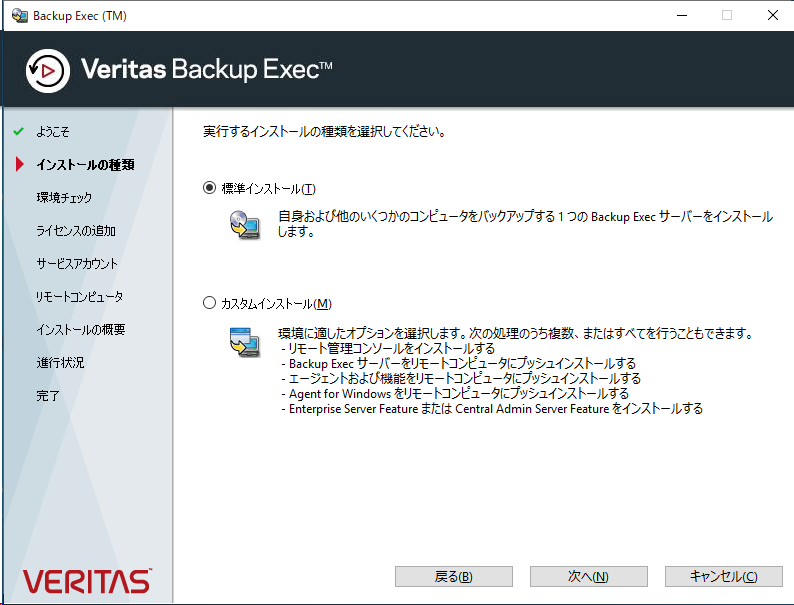The image size is (794, 605).
Task: Select the カスタムインストール radio button
Action: pos(209,303)
